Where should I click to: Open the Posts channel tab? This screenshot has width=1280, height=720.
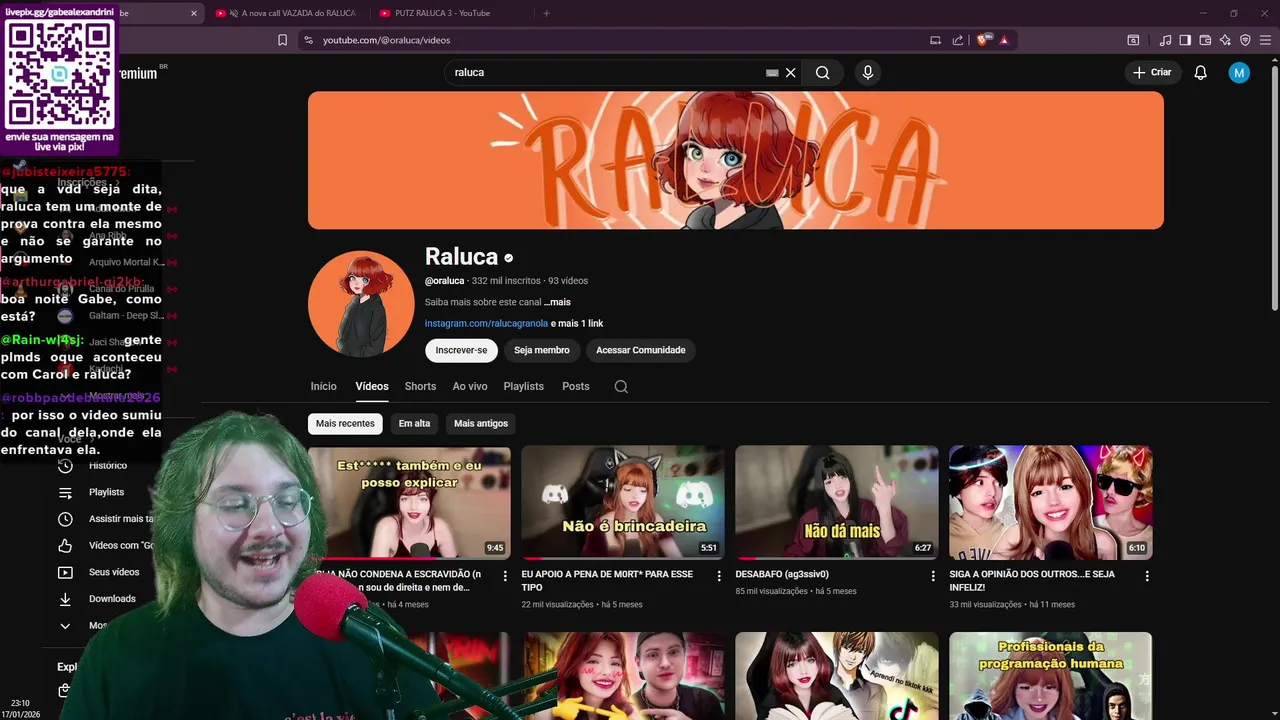[576, 386]
